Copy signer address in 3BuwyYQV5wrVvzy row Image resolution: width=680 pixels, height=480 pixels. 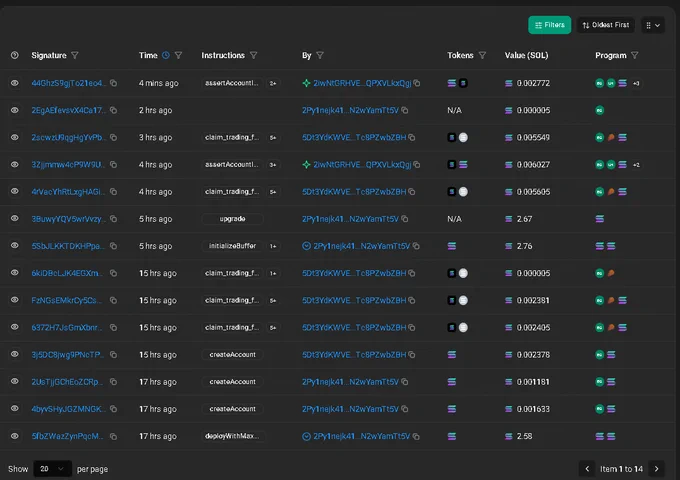pos(405,219)
